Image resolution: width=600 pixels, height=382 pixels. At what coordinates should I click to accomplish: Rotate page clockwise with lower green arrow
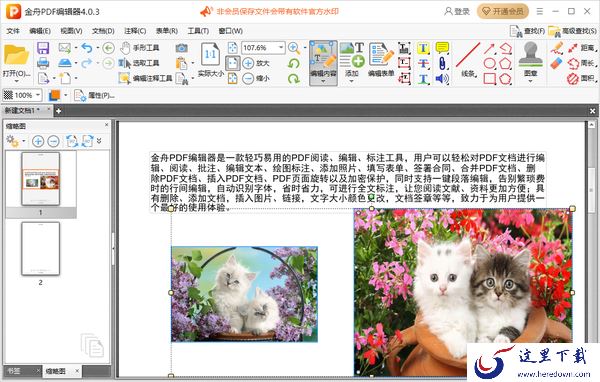coord(294,79)
